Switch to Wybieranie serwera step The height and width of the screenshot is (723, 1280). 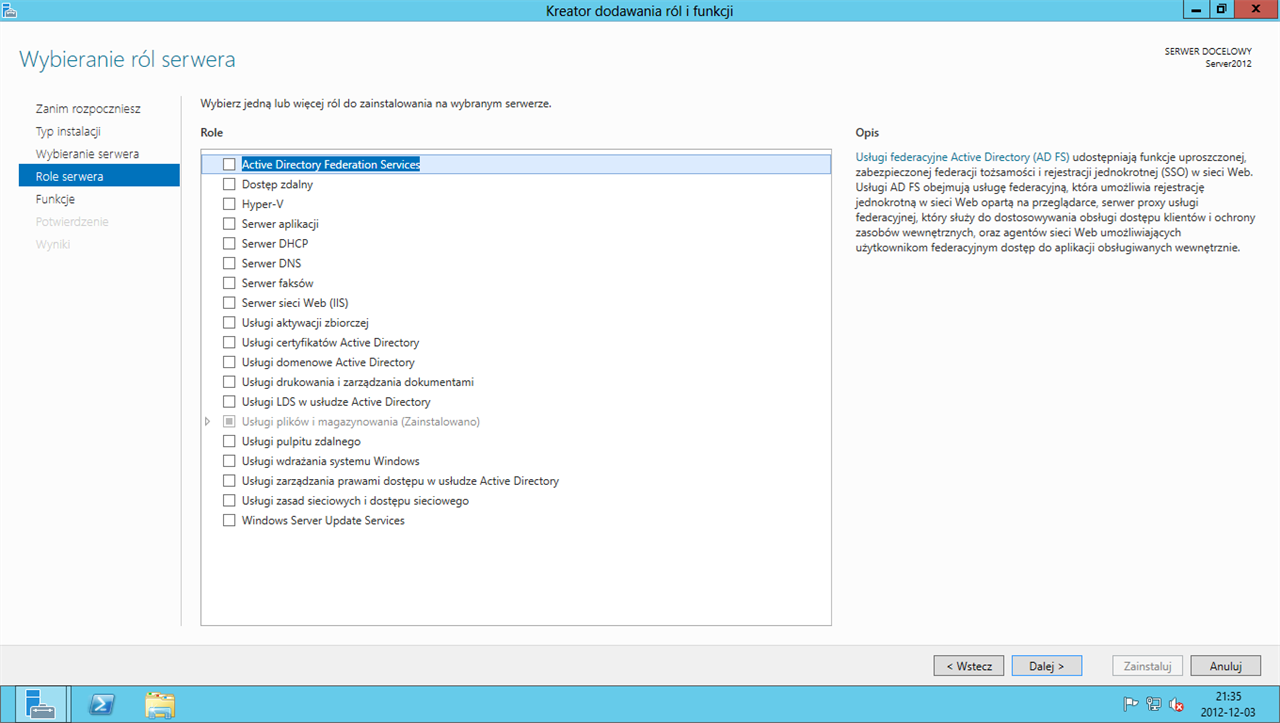tap(87, 154)
